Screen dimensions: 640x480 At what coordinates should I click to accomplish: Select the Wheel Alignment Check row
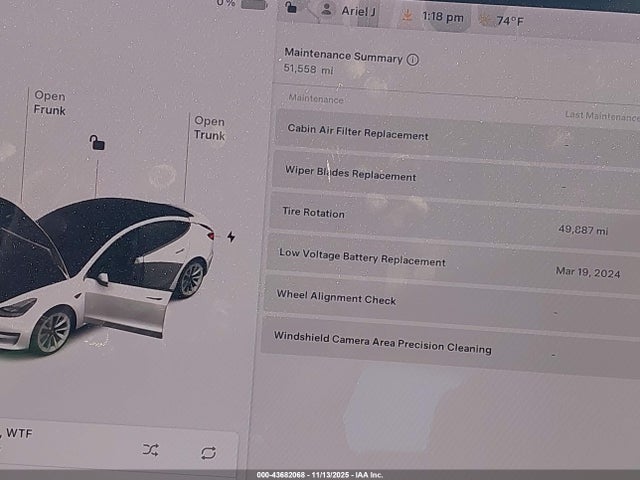tap(451, 304)
